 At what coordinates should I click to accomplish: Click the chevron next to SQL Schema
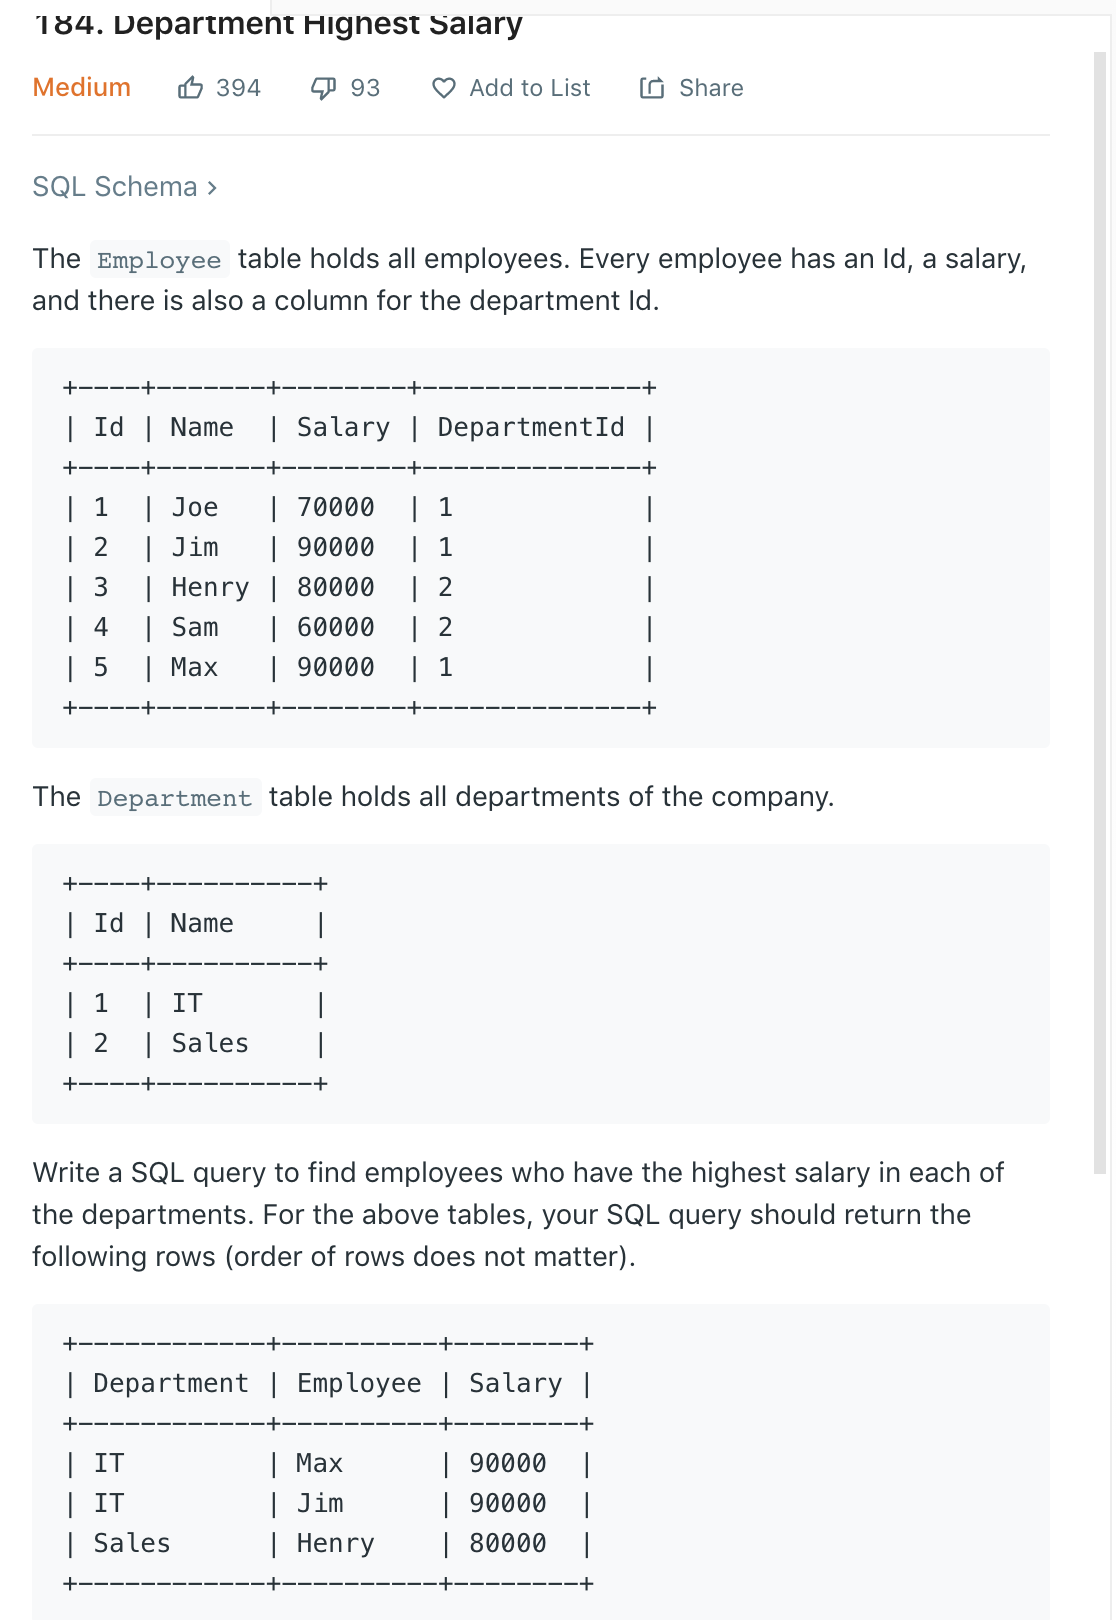[212, 188]
